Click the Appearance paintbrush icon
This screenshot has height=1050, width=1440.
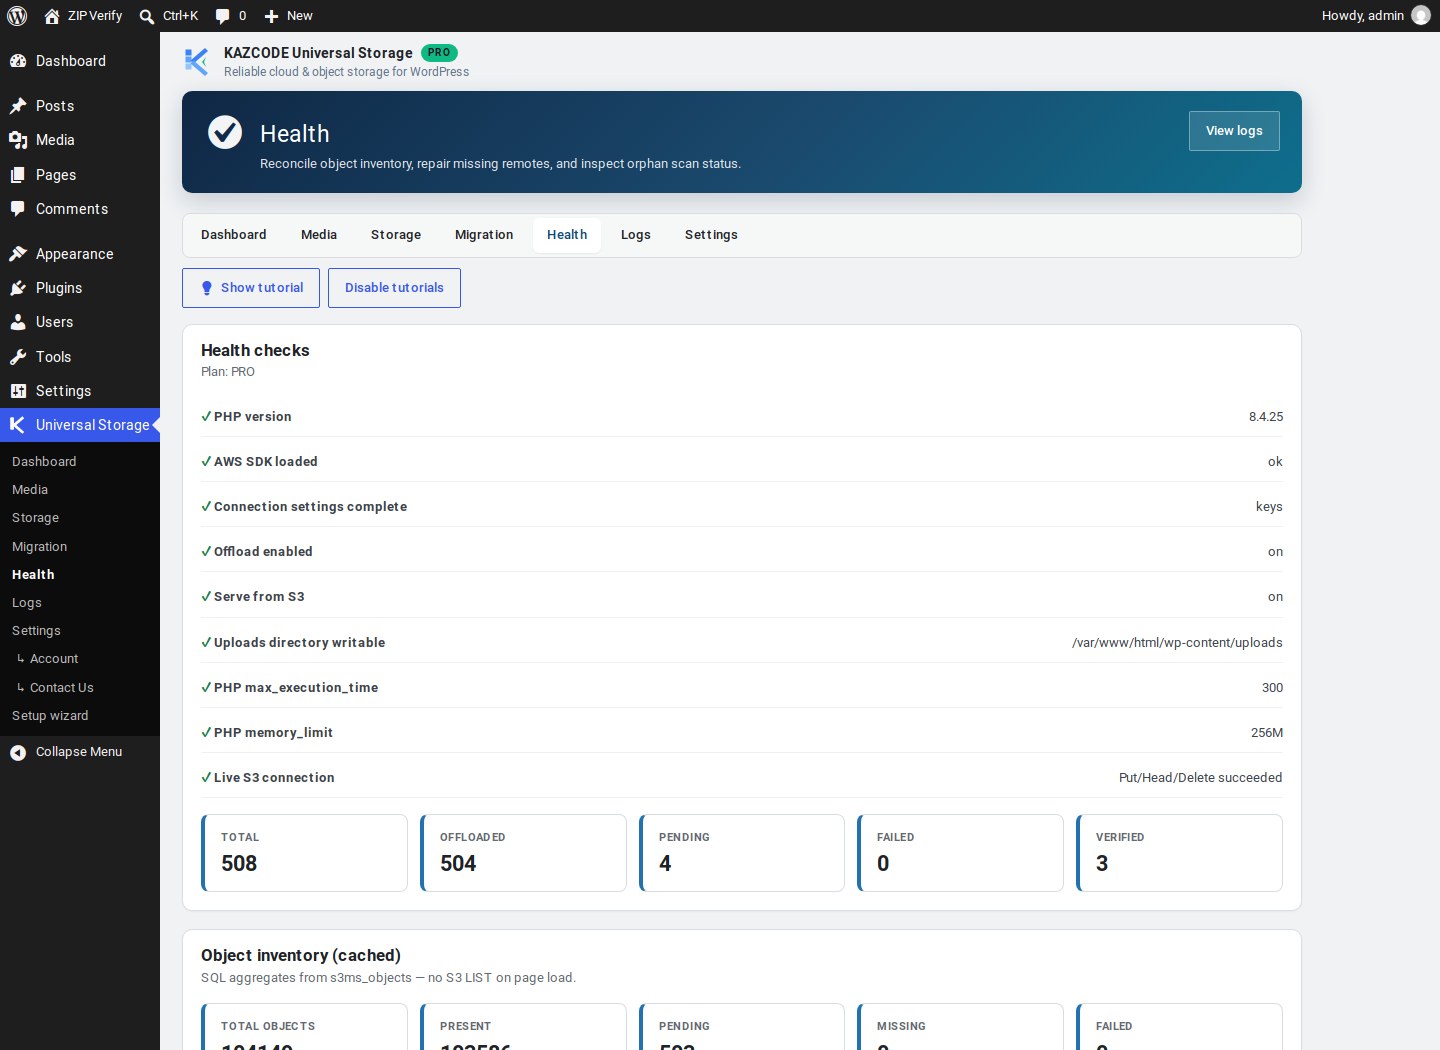point(18,254)
